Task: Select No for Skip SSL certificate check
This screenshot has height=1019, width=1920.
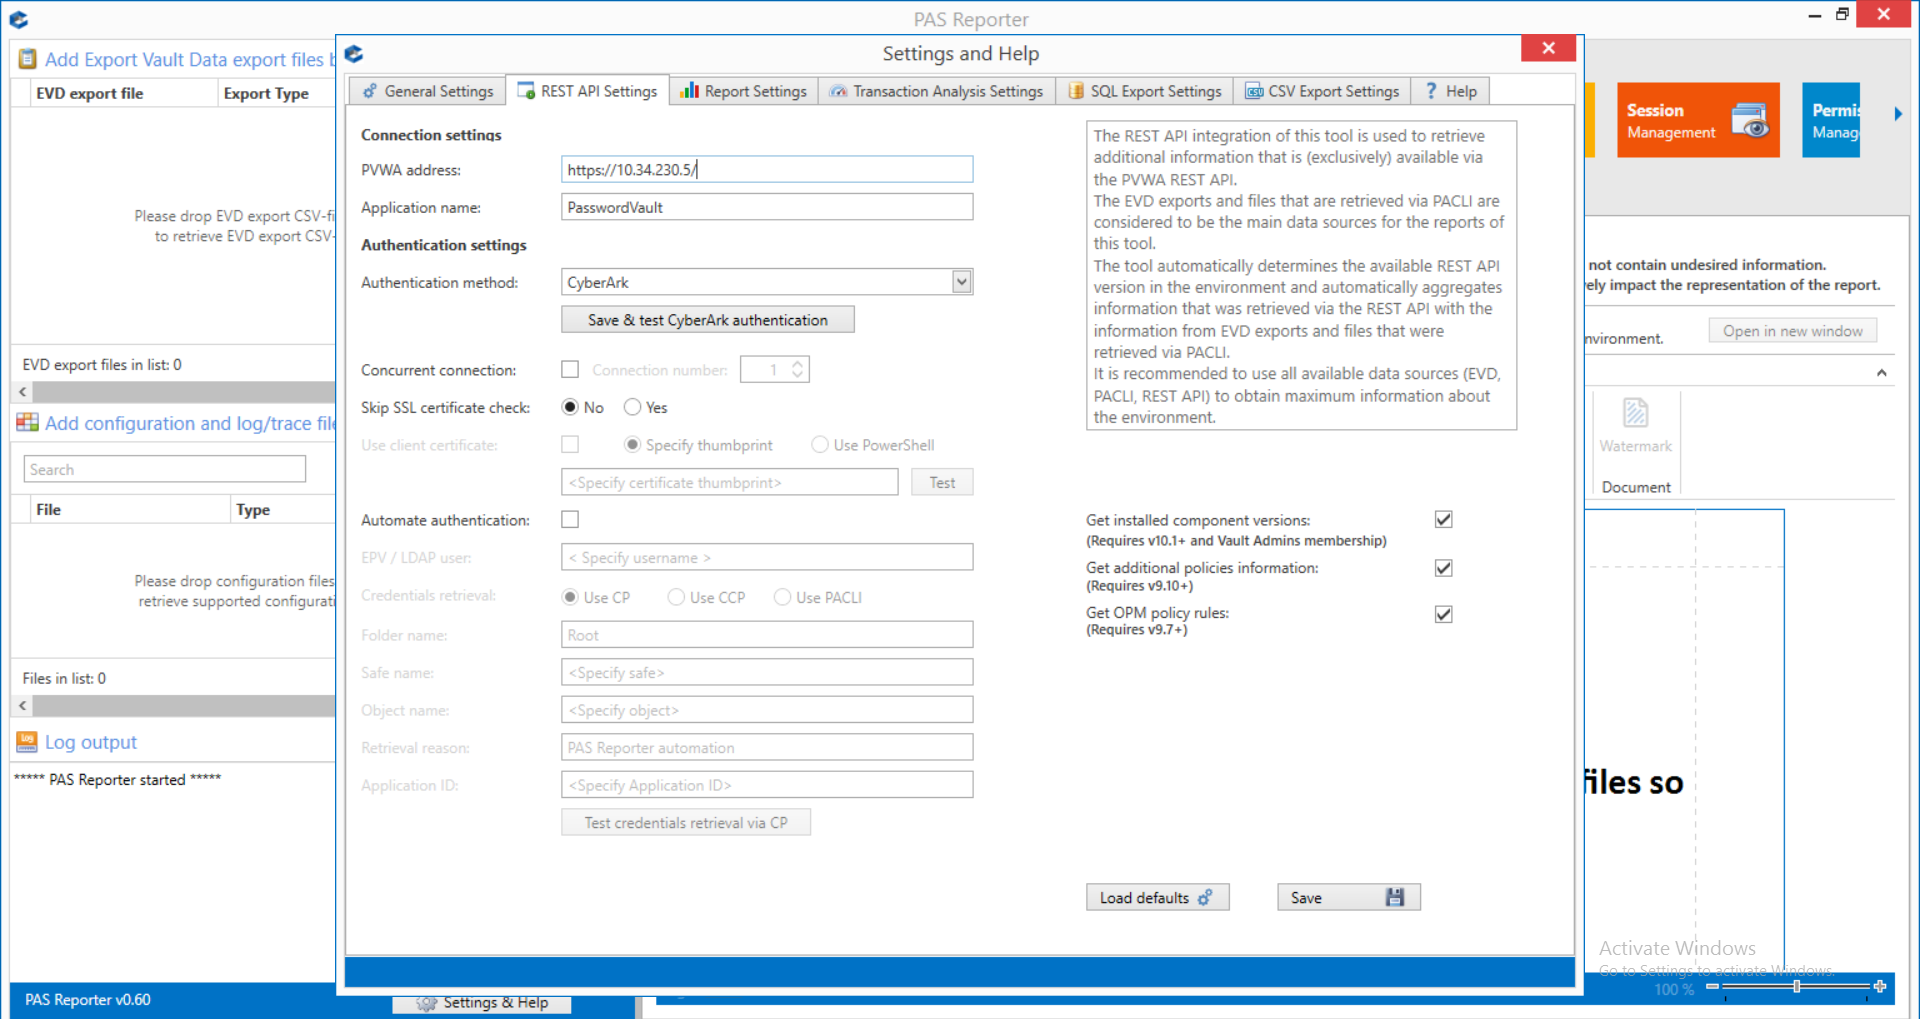Action: click(x=570, y=407)
